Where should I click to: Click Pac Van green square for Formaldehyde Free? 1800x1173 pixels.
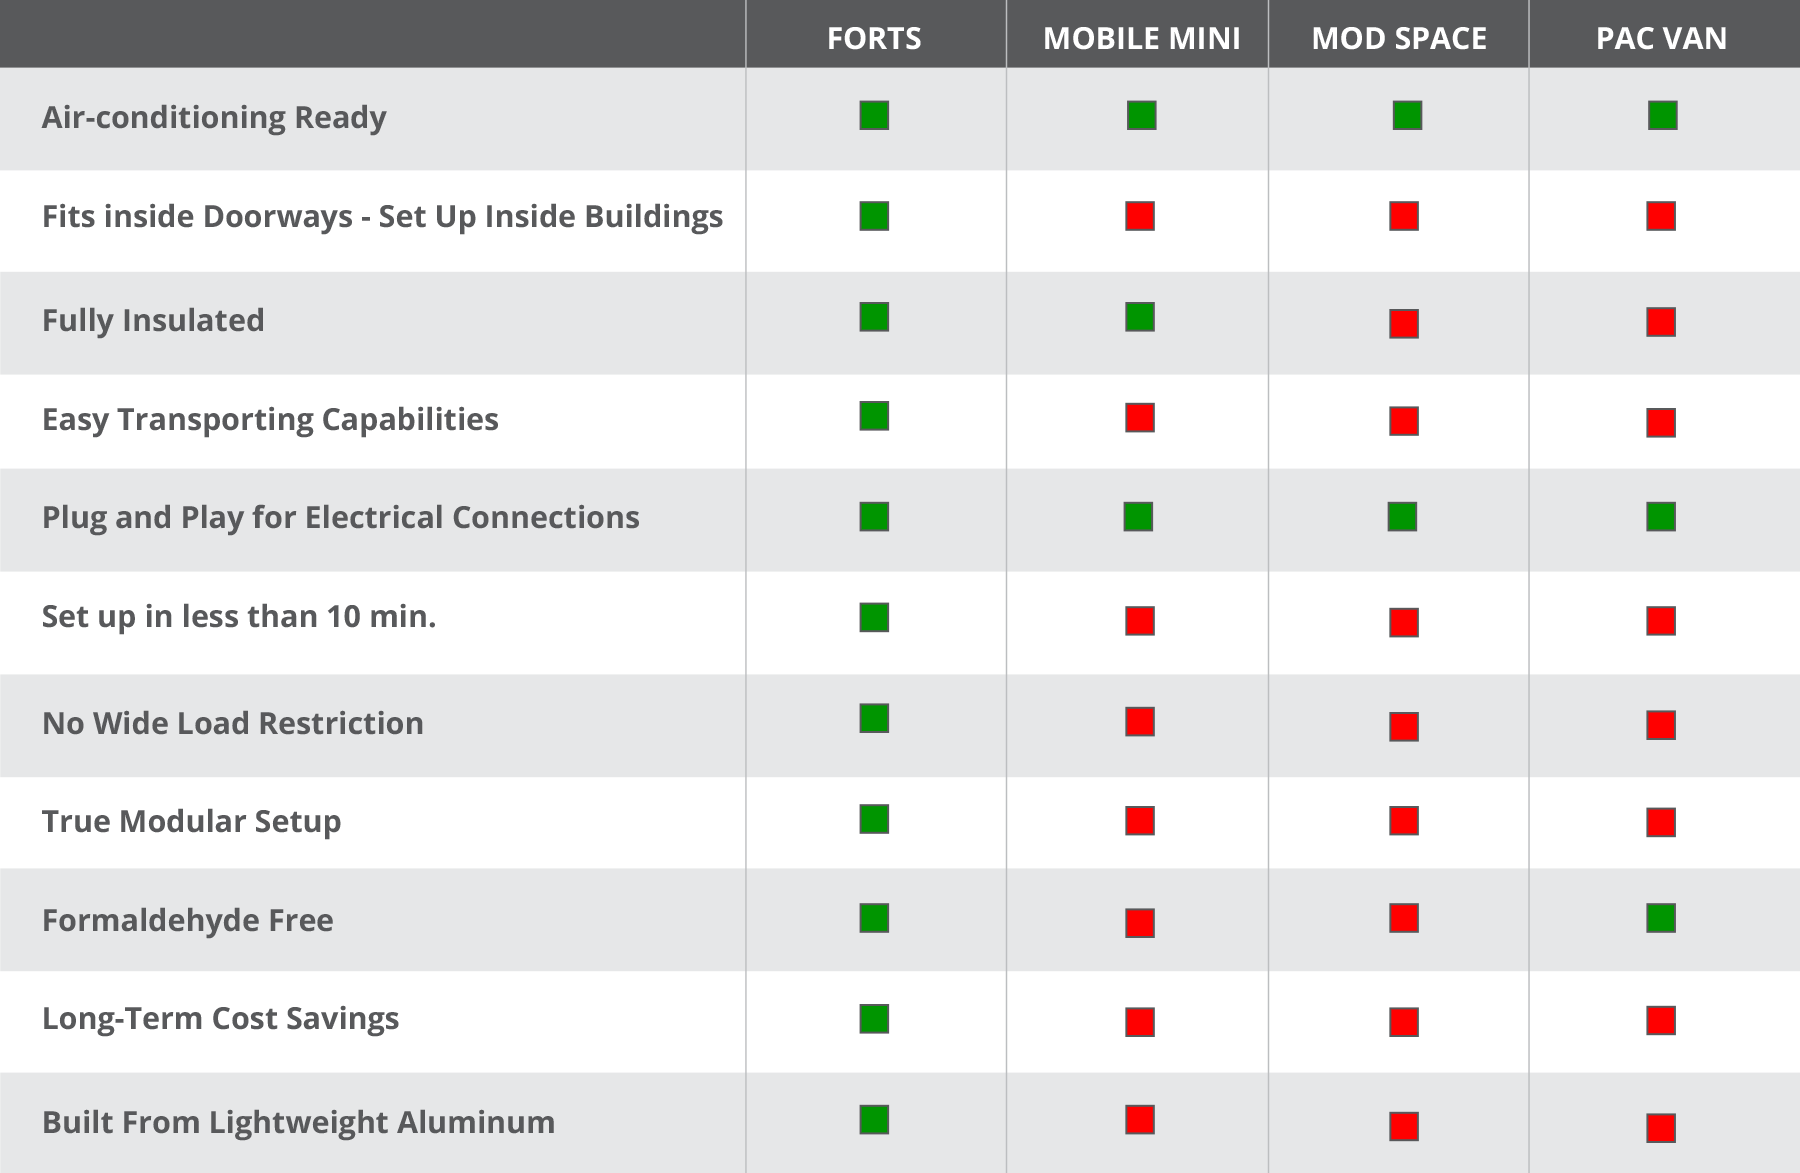tap(1661, 918)
